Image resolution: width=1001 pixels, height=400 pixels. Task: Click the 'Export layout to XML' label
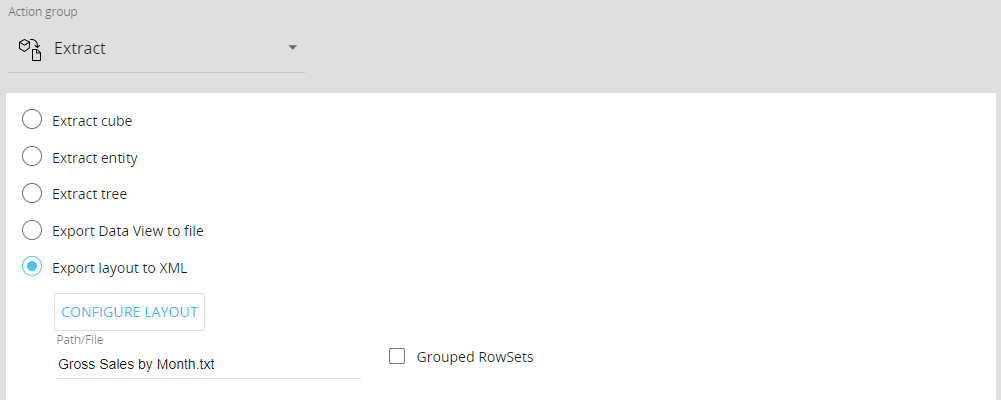pyautogui.click(x=119, y=268)
